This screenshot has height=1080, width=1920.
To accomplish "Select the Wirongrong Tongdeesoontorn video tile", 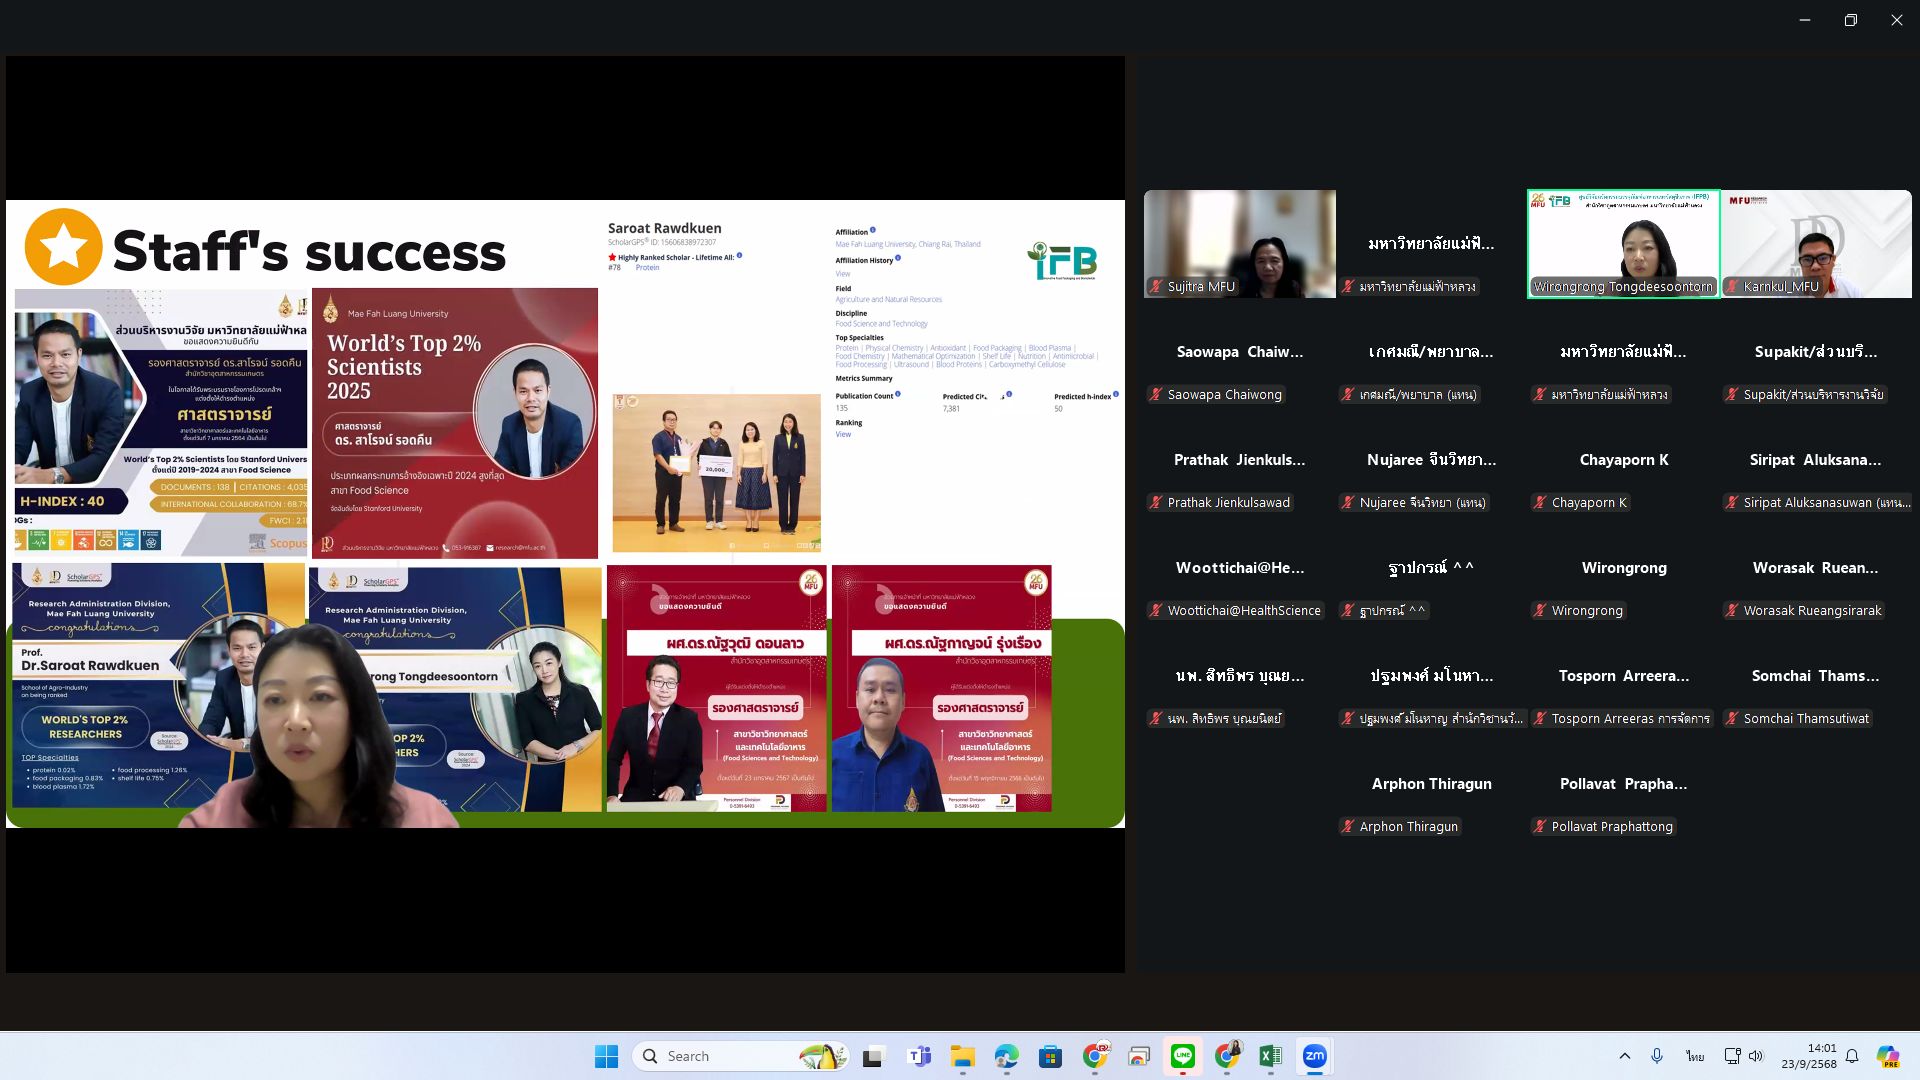I will click(1623, 243).
